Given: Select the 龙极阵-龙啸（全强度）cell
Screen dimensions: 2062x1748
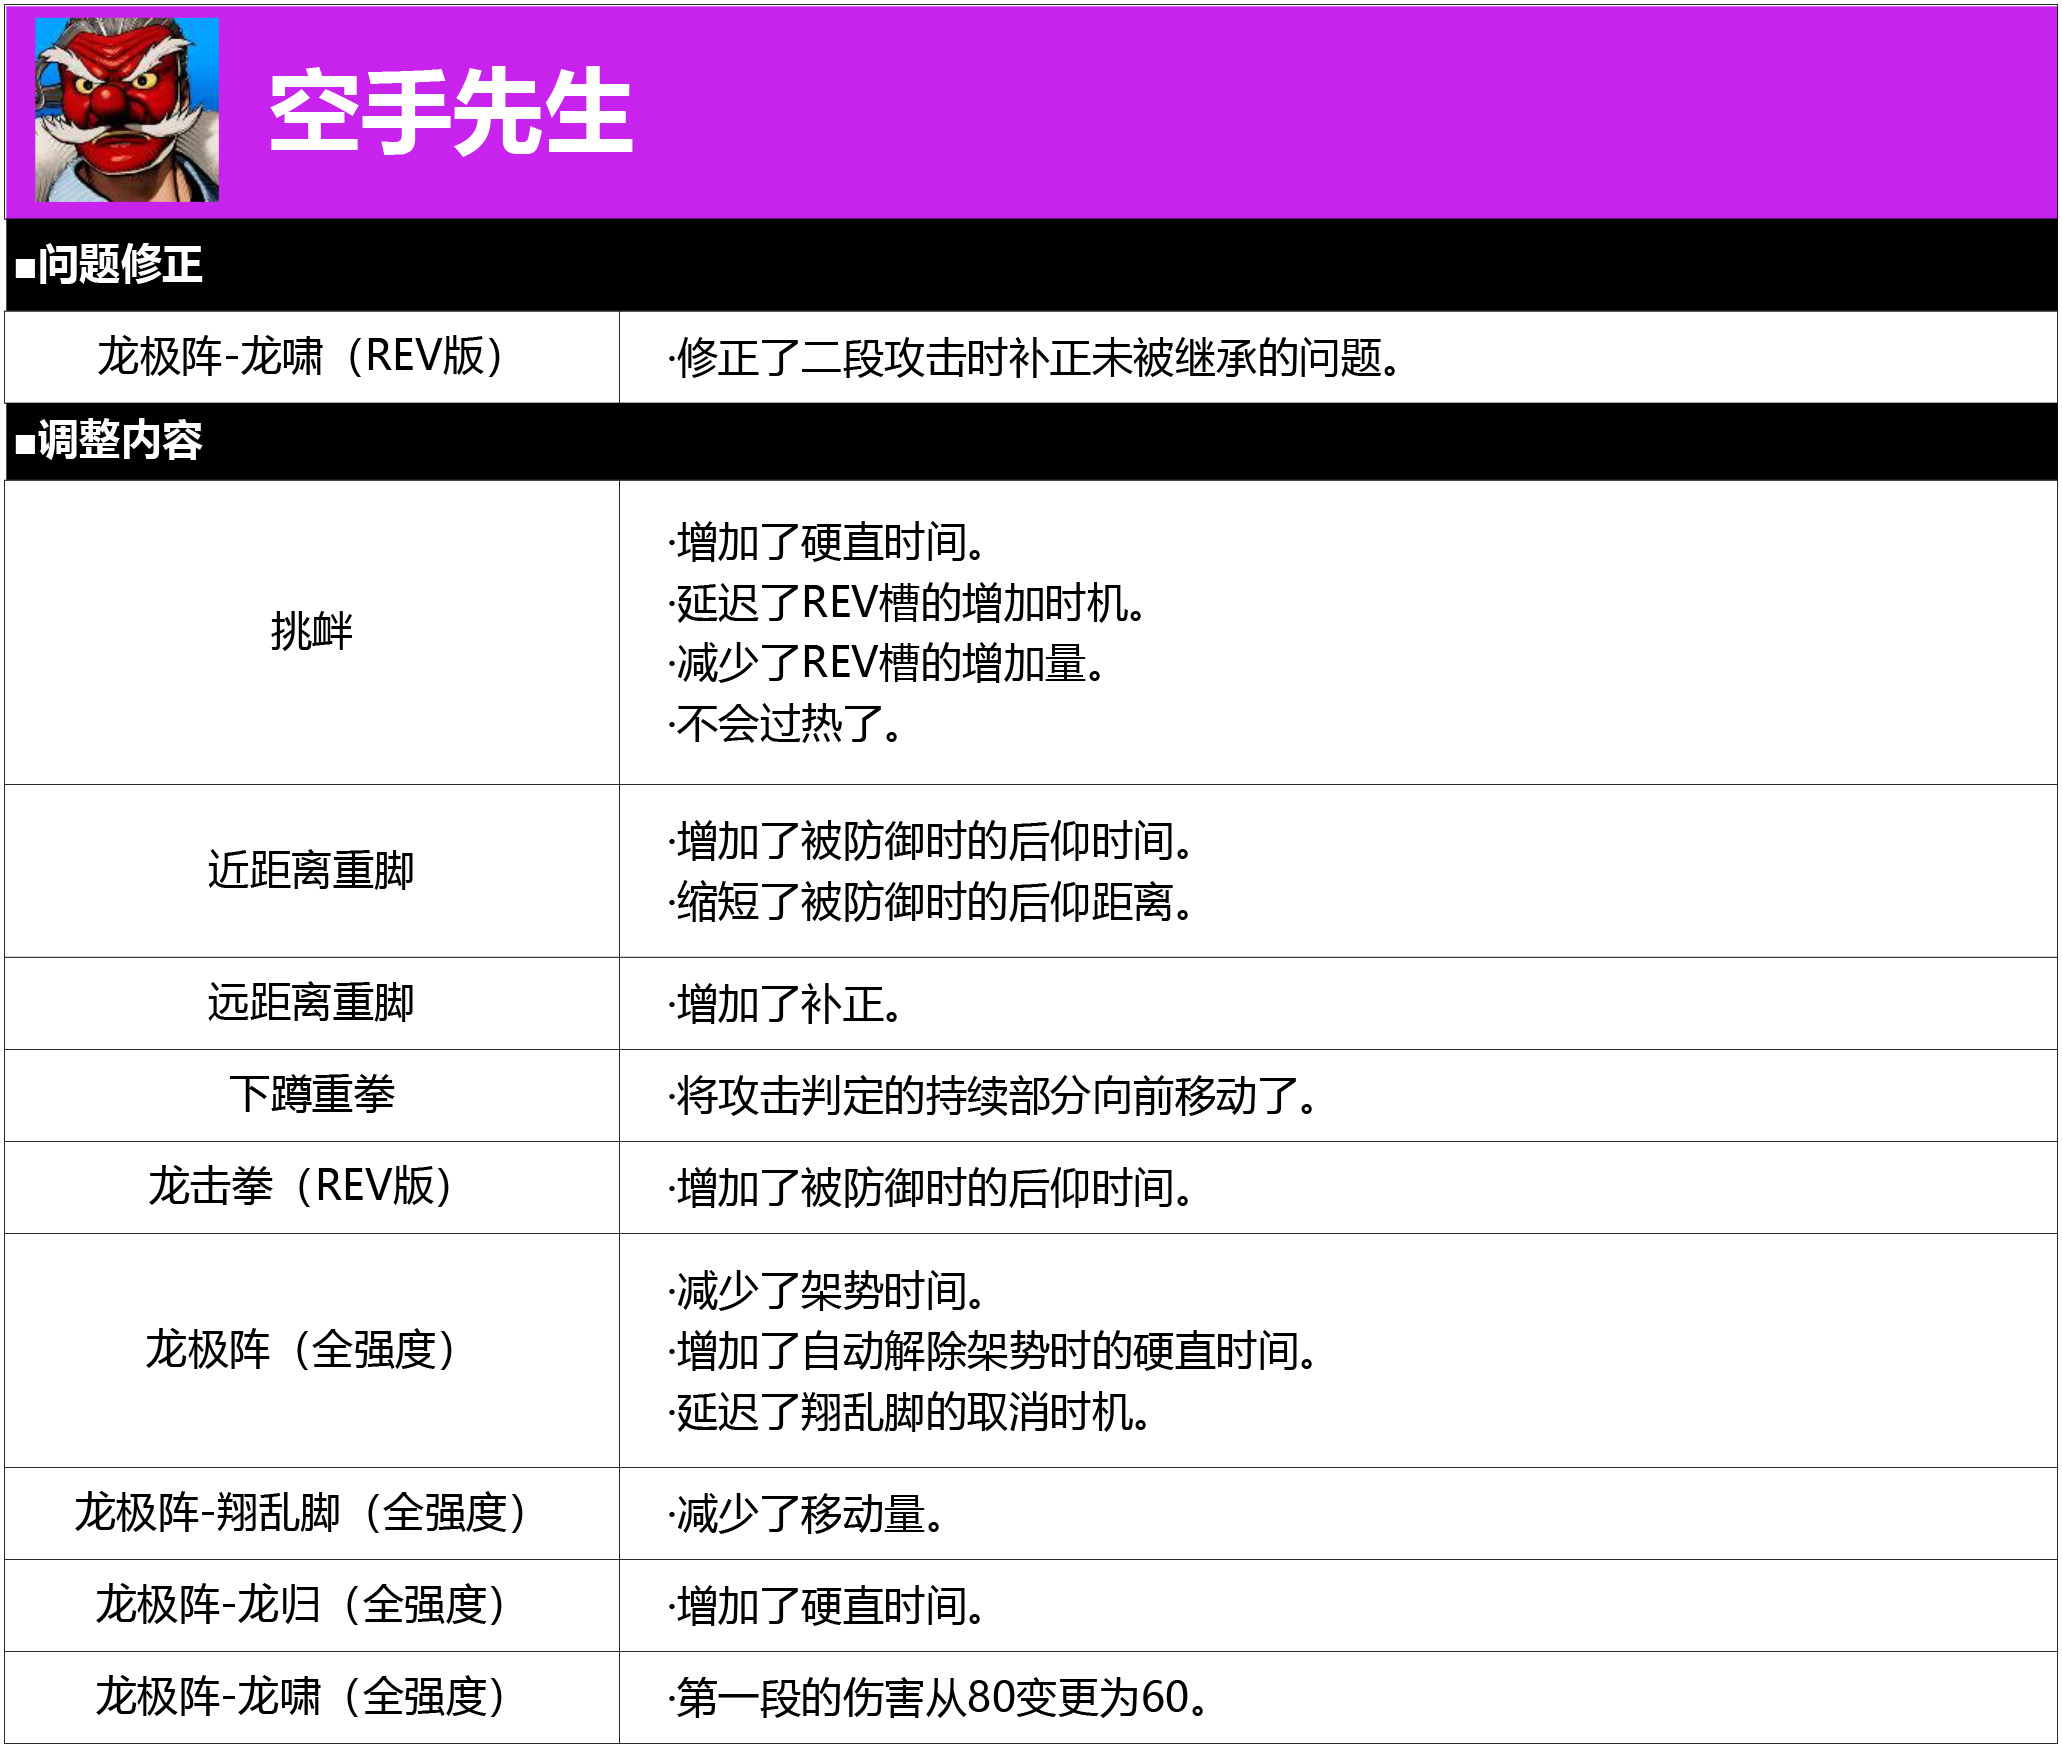Looking at the screenshot, I should click(x=312, y=1697).
